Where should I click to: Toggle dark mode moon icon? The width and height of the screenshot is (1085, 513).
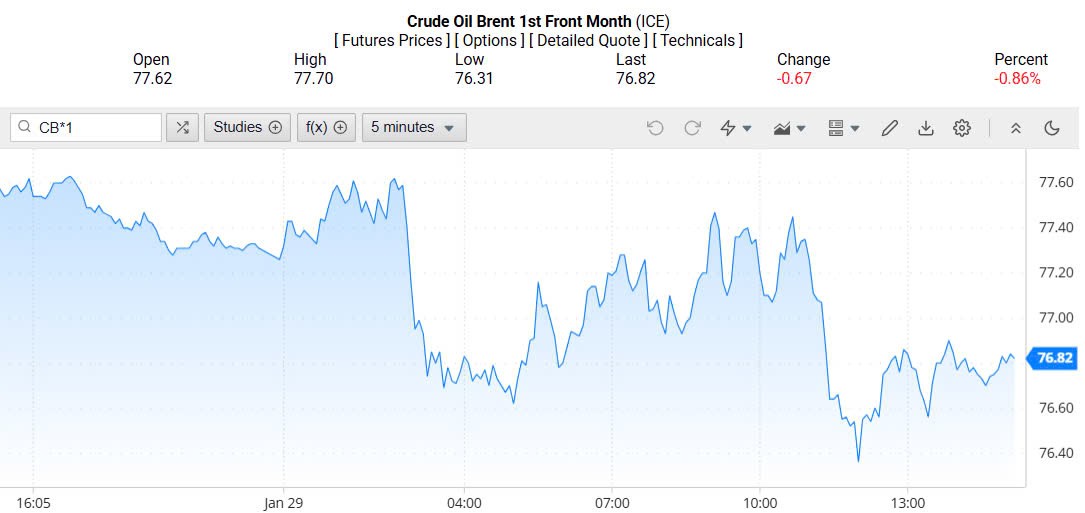[1051, 128]
